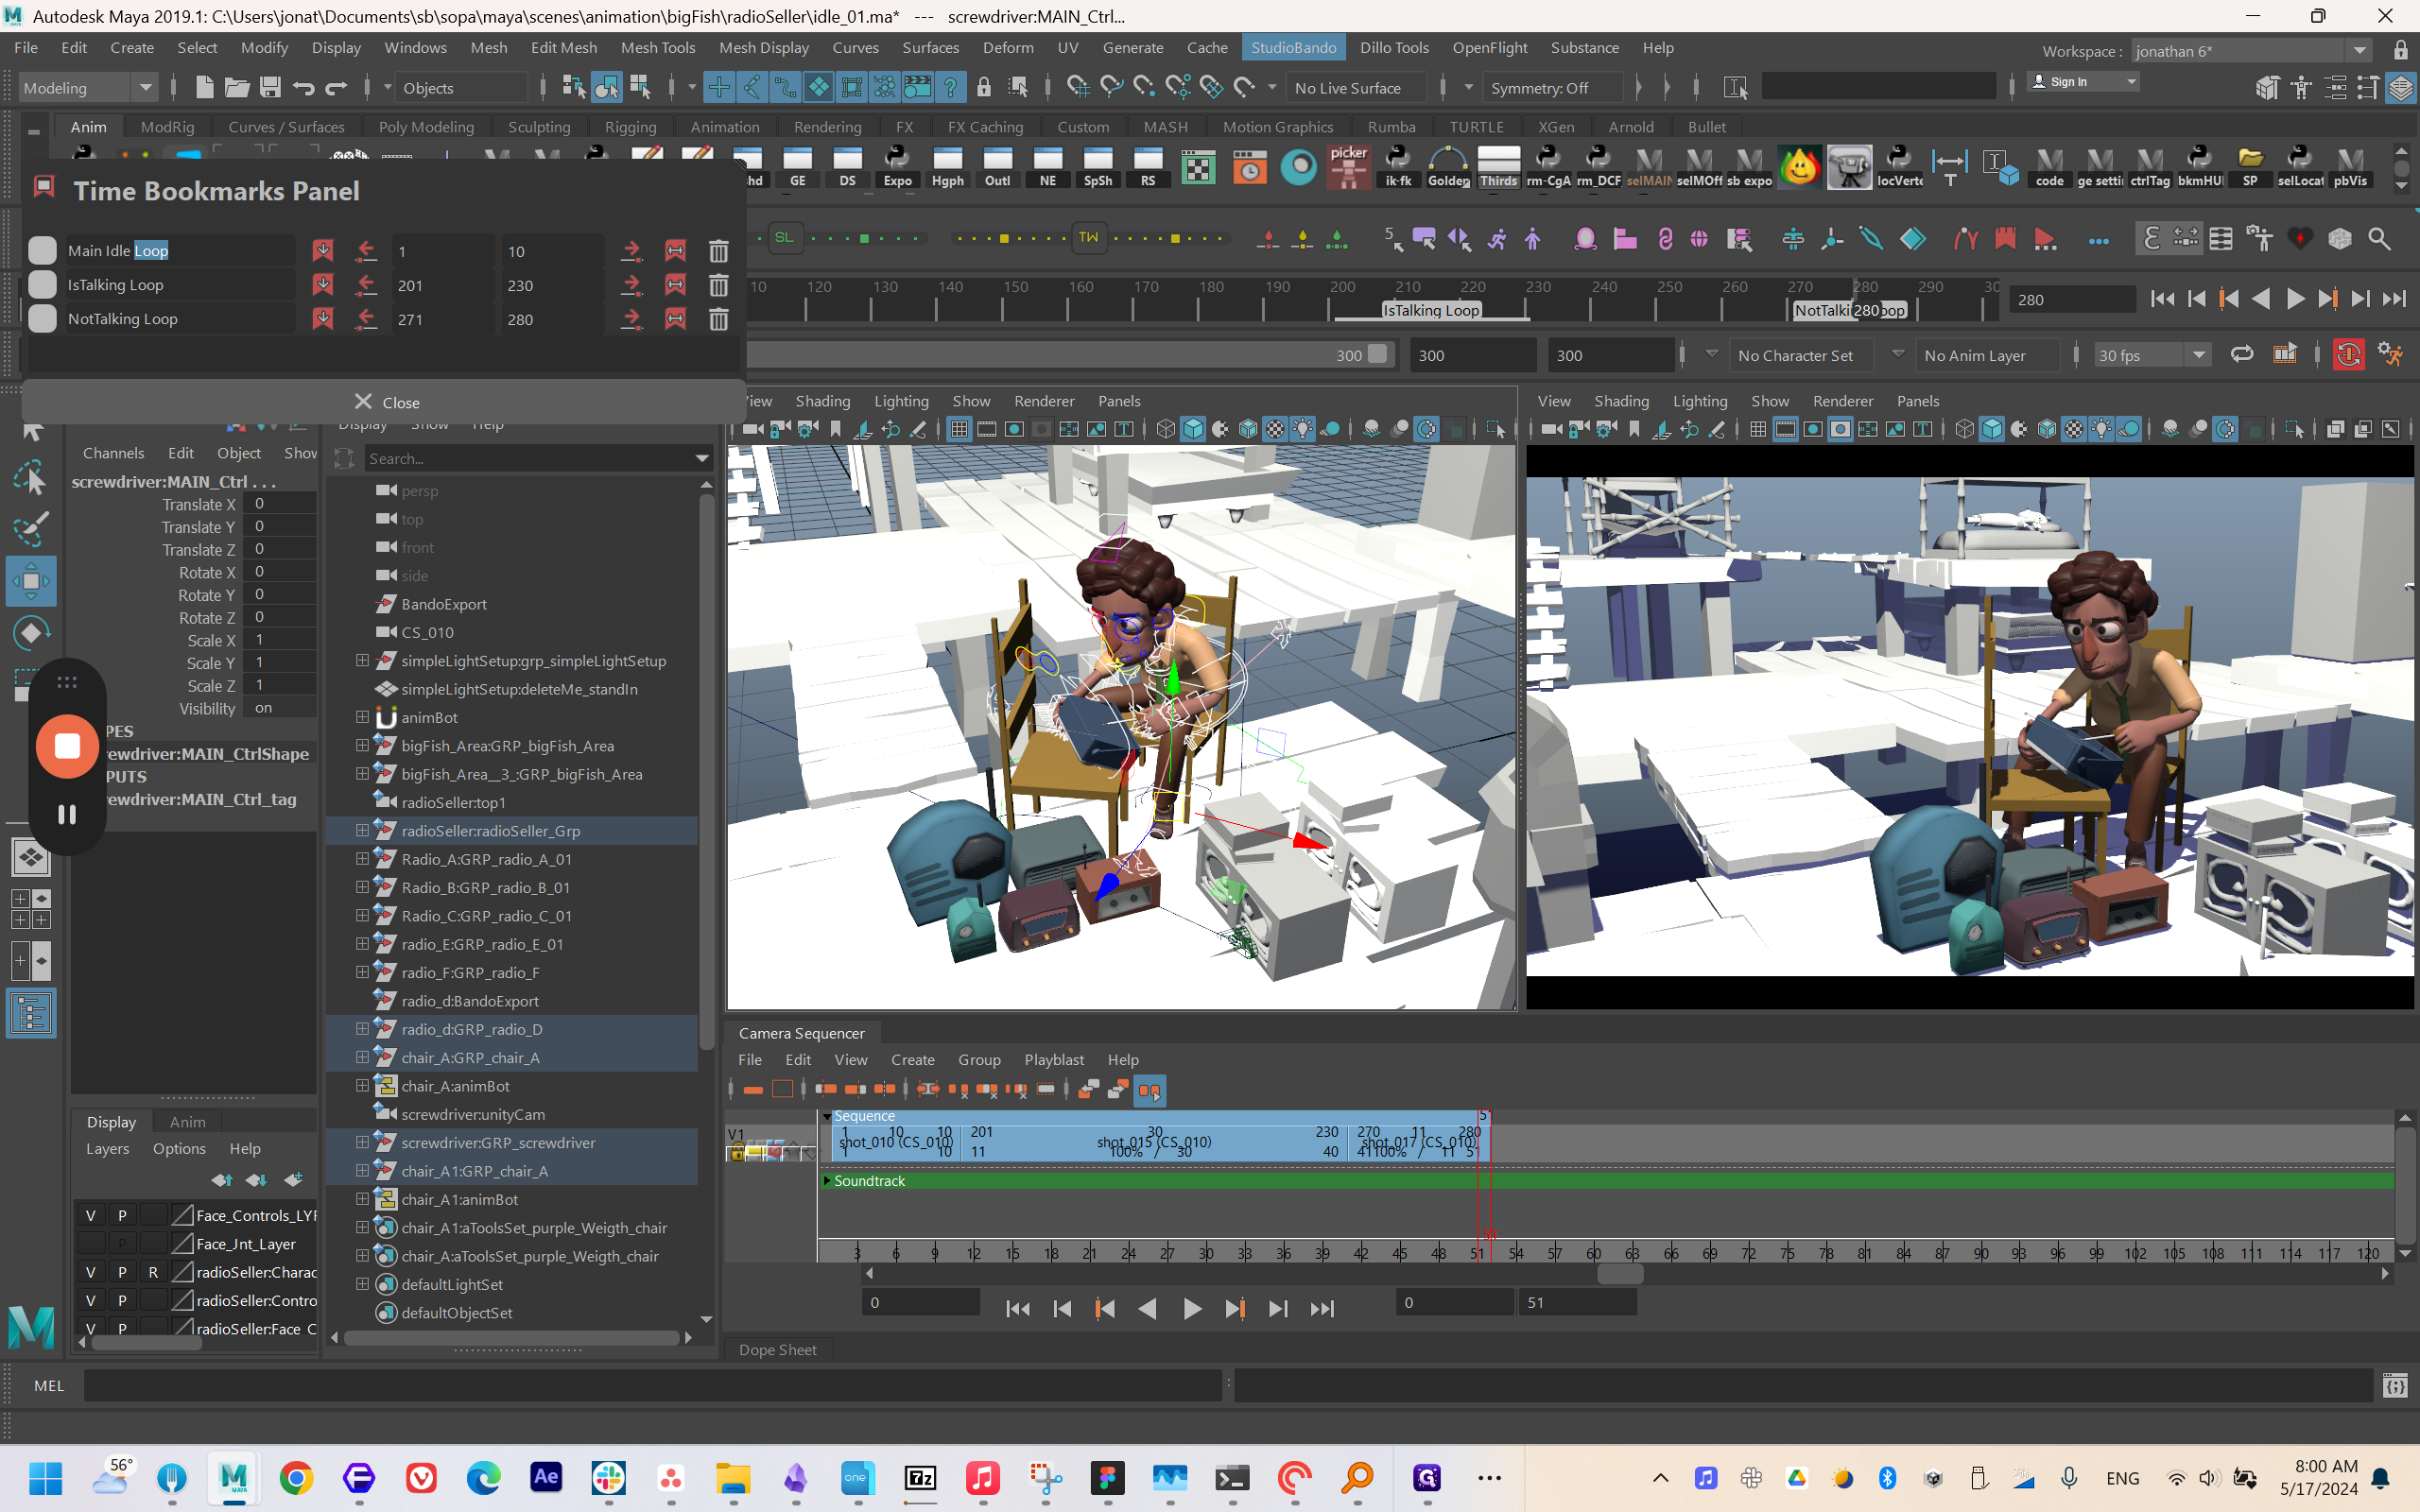Click the ik-fk shelf icon

pos(1398,167)
